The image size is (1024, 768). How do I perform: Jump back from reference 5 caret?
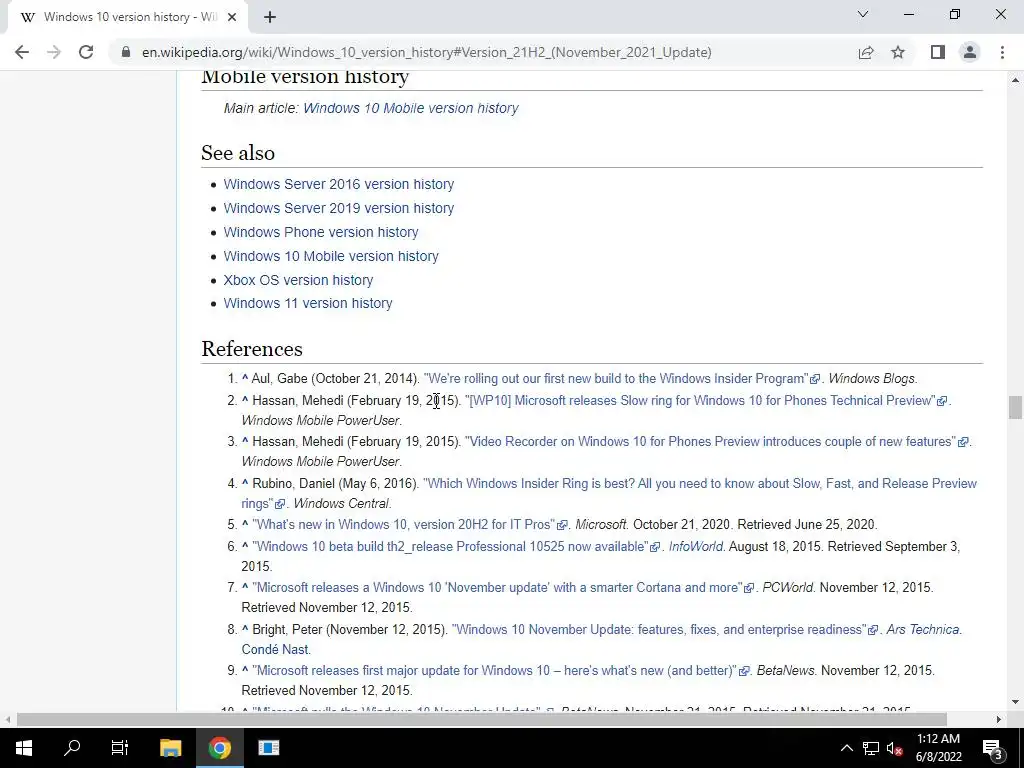pos(245,525)
